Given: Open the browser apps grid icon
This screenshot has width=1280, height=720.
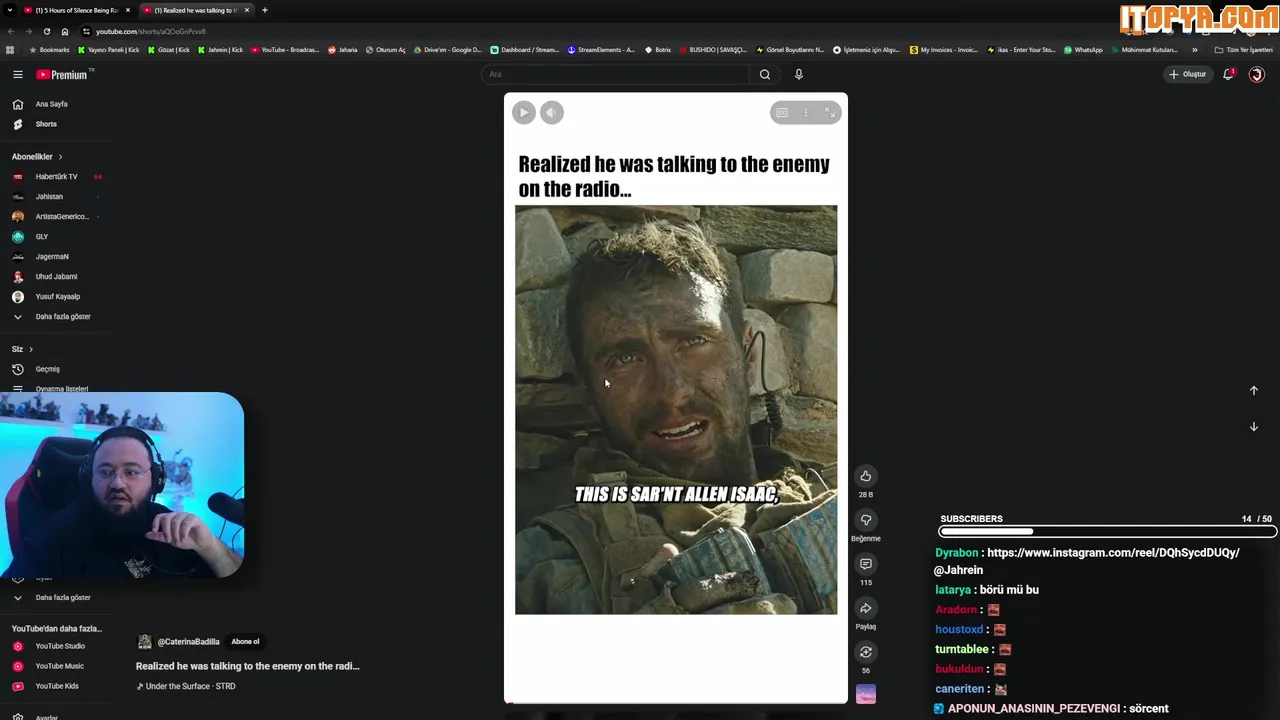Looking at the screenshot, I should point(10,50).
